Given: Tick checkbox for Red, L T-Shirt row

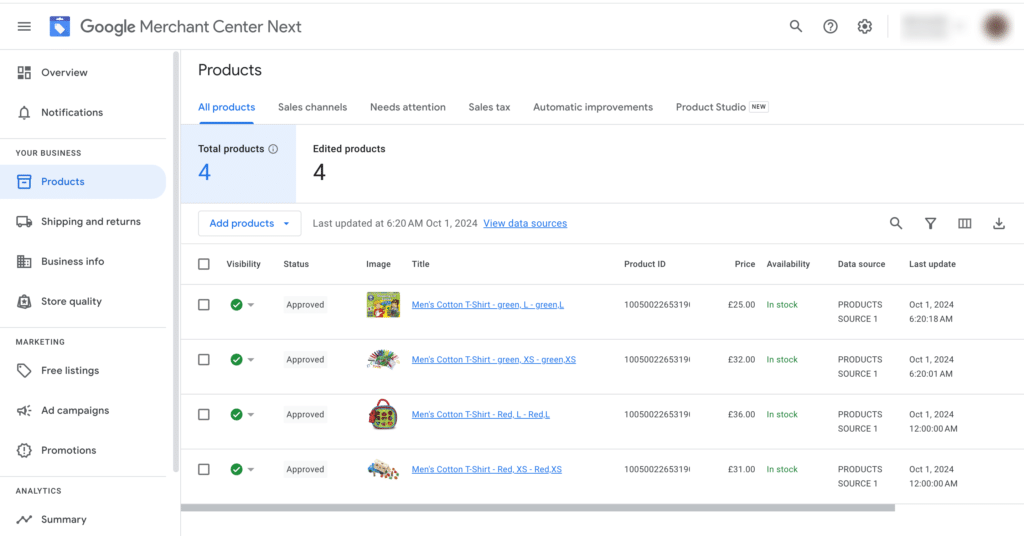Looking at the screenshot, I should coord(204,415).
